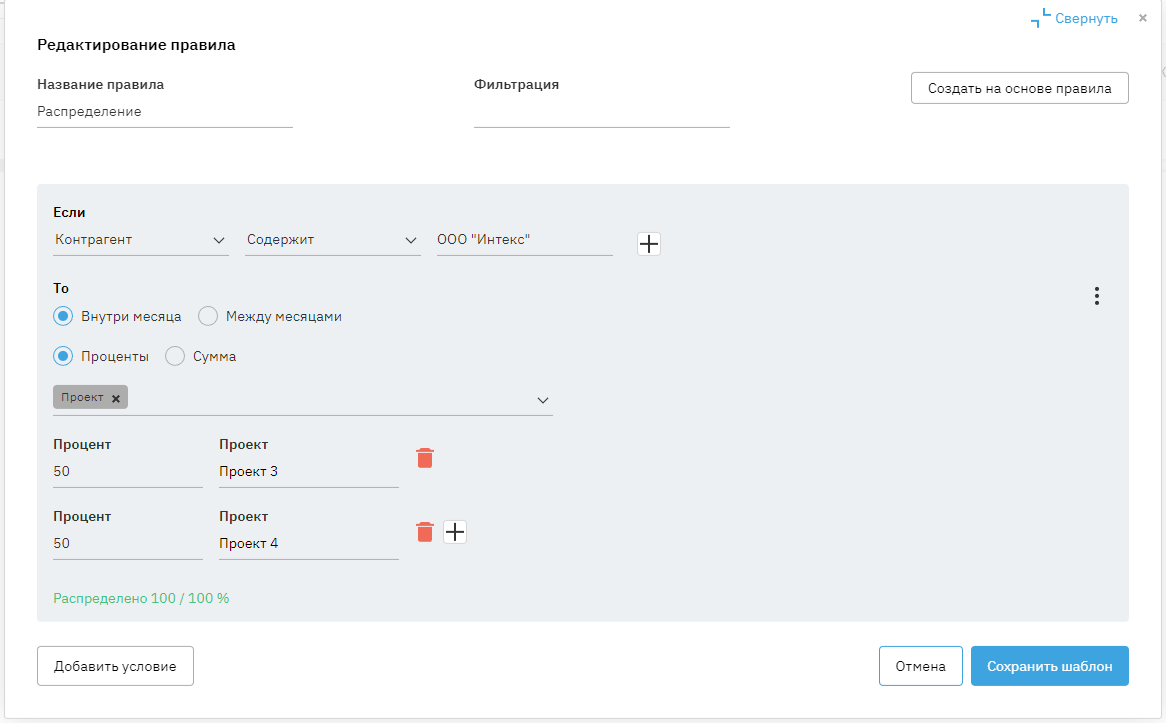Click the Фильтрация input field
The image size is (1166, 723).
tap(601, 112)
